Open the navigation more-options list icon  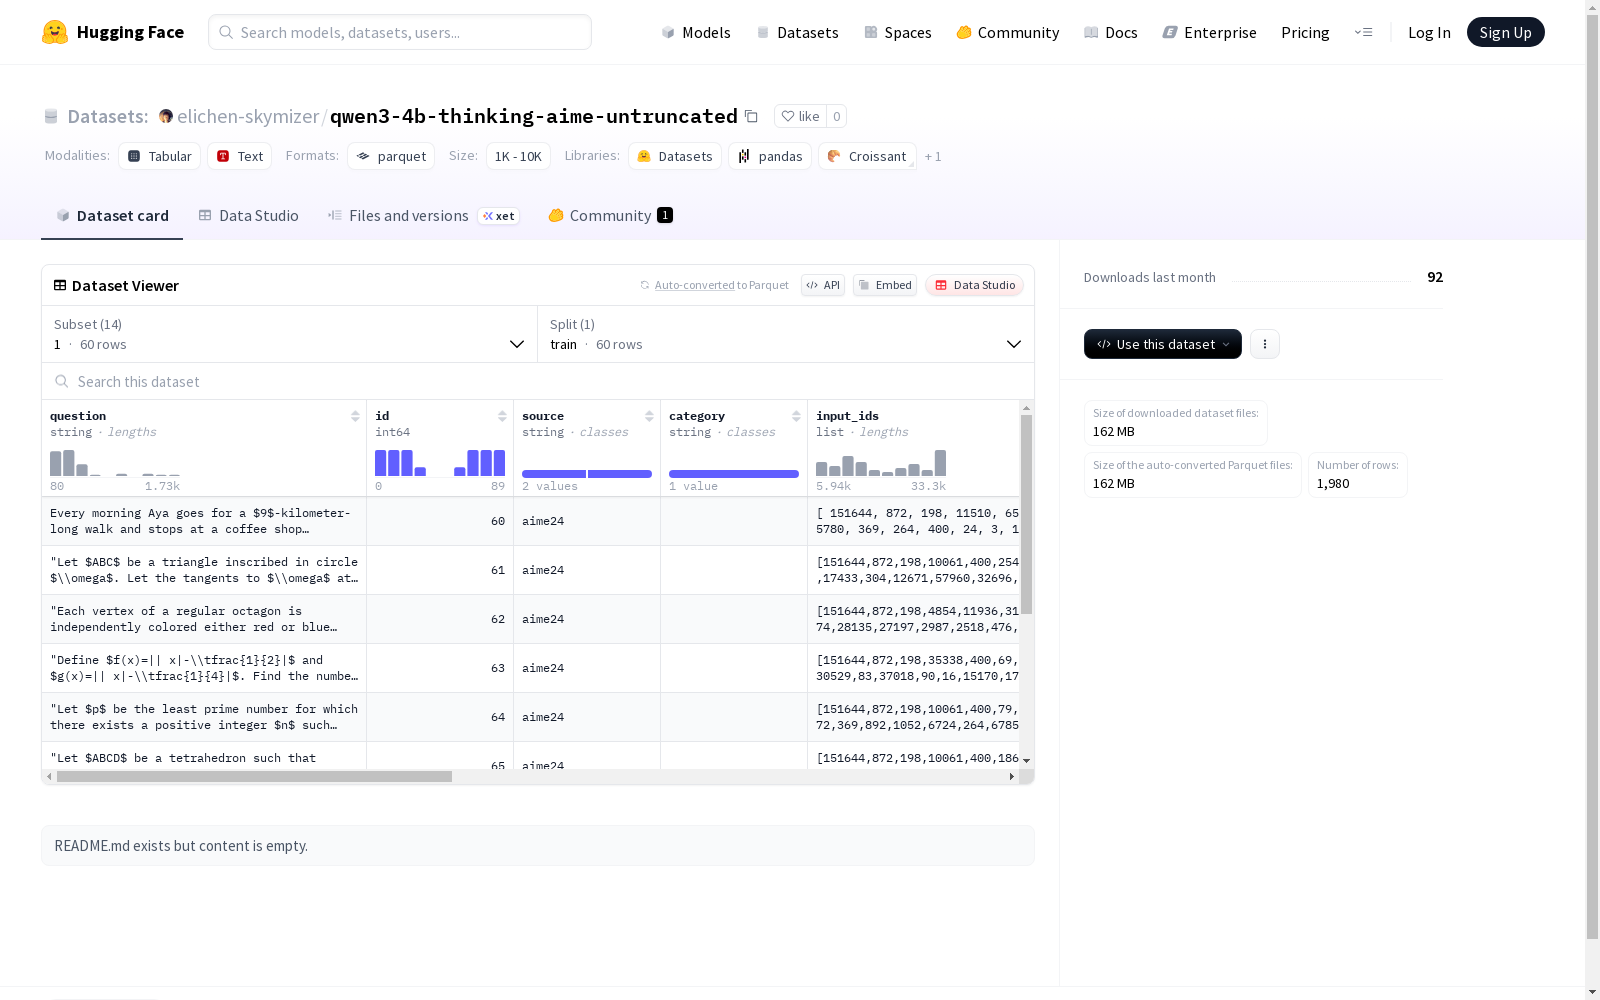[x=1364, y=32]
